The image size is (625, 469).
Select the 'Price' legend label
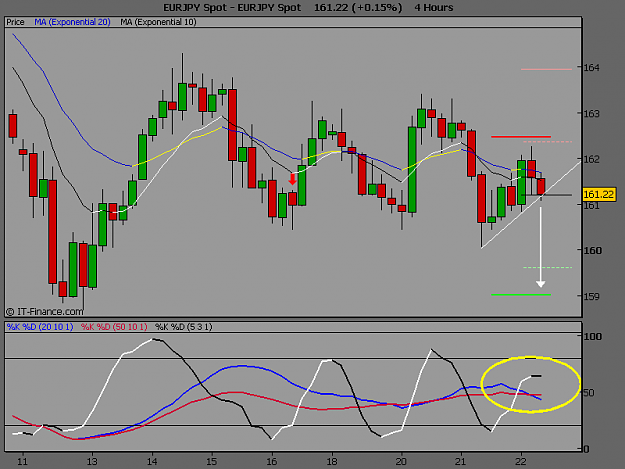pyautogui.click(x=15, y=22)
